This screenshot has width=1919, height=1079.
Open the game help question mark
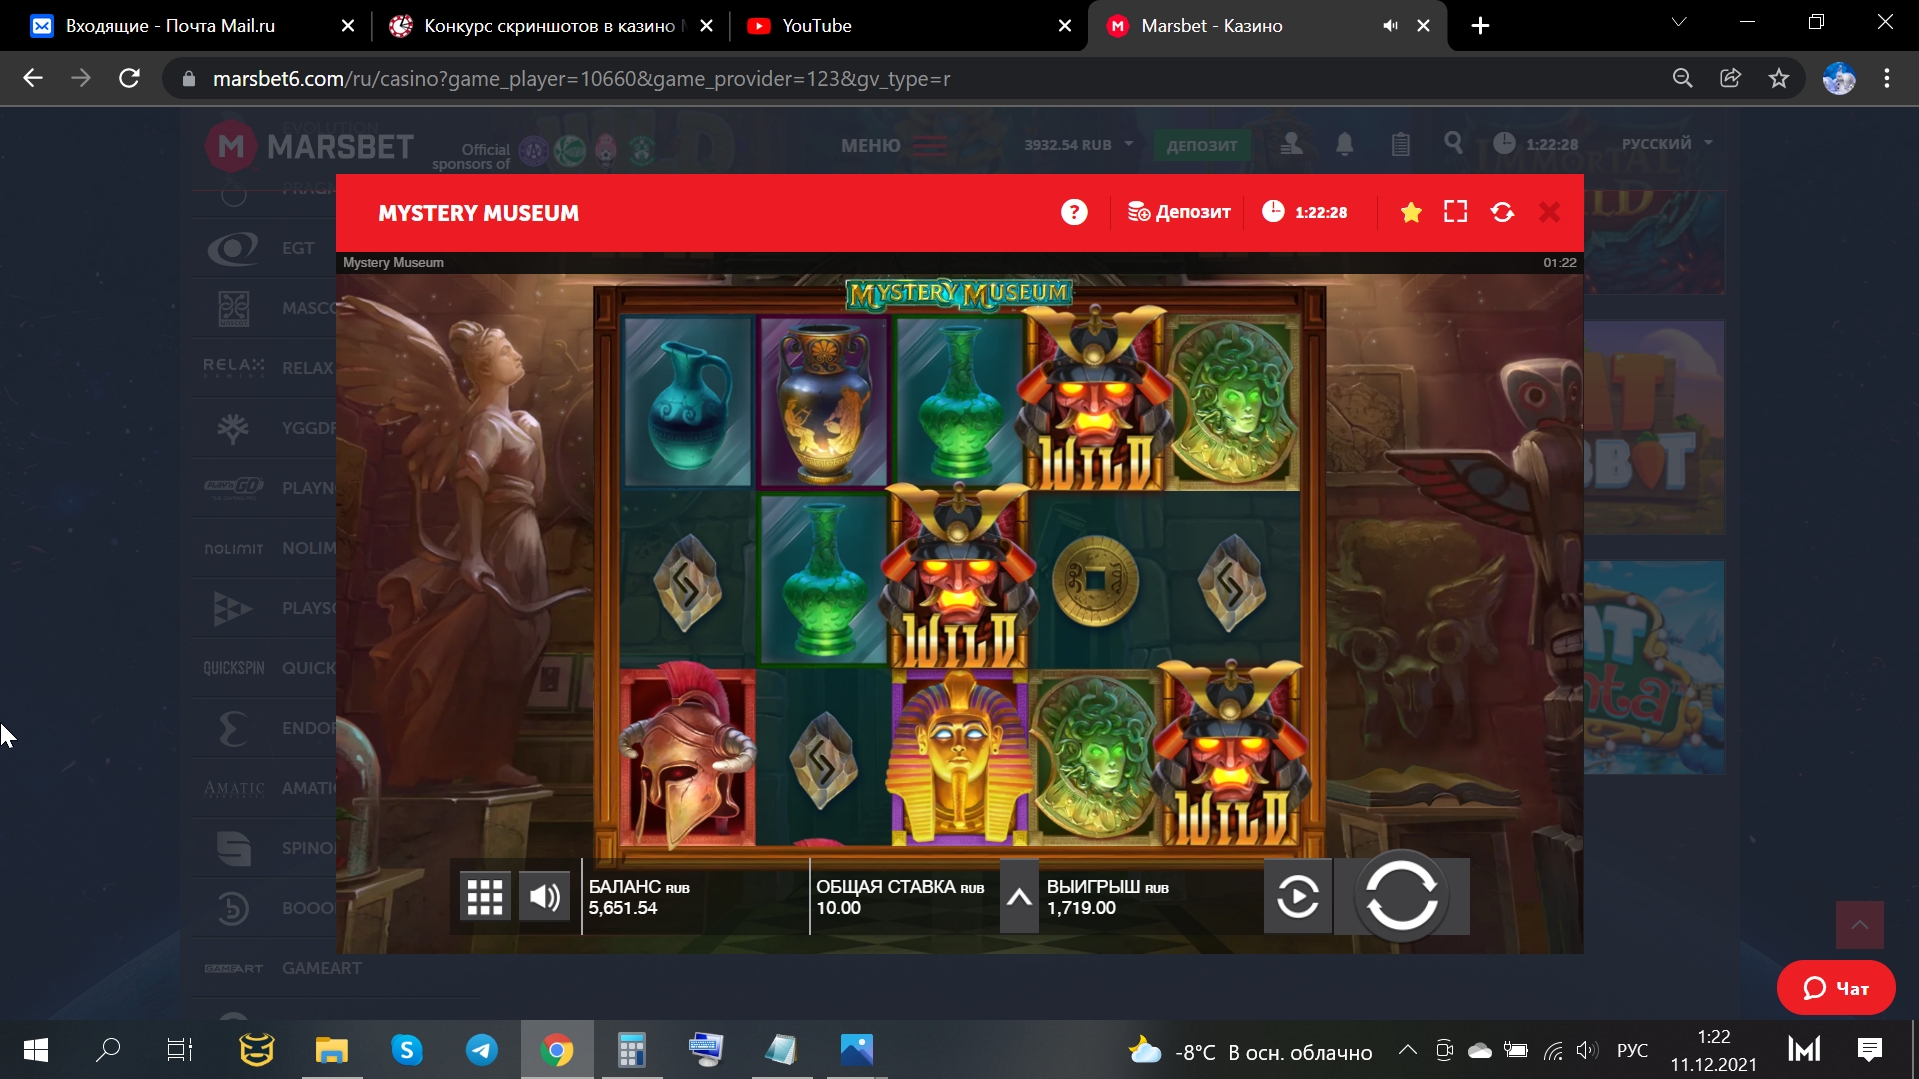pos(1074,212)
